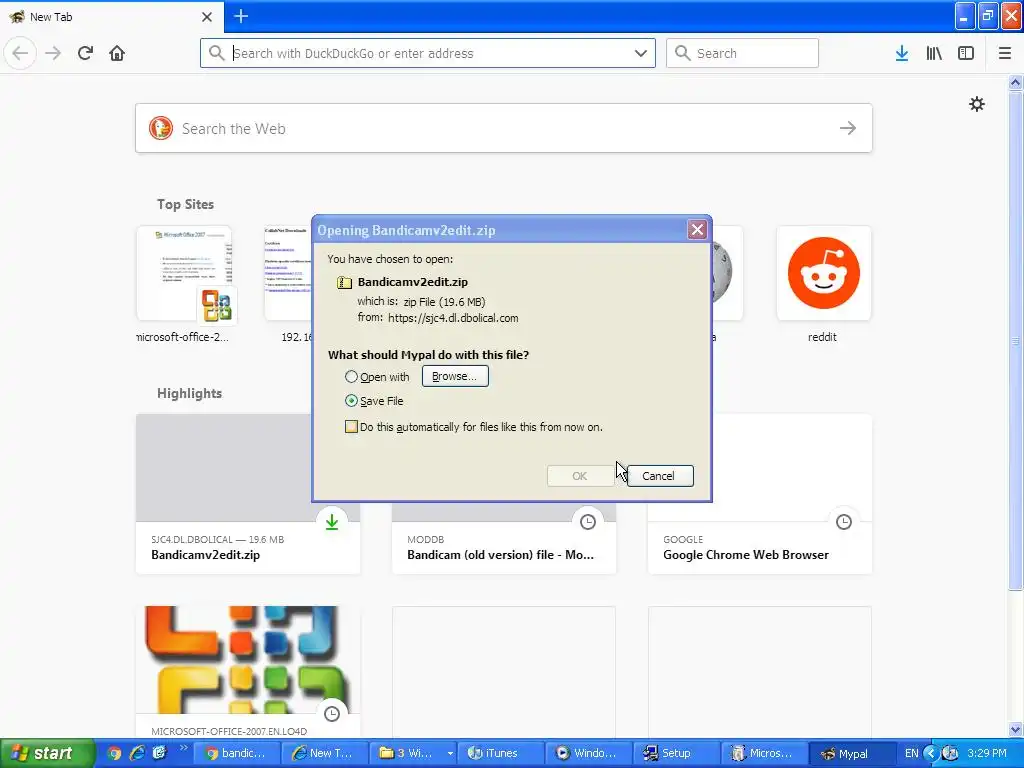
Task: Click the browser forward arrow button
Action: tap(53, 53)
